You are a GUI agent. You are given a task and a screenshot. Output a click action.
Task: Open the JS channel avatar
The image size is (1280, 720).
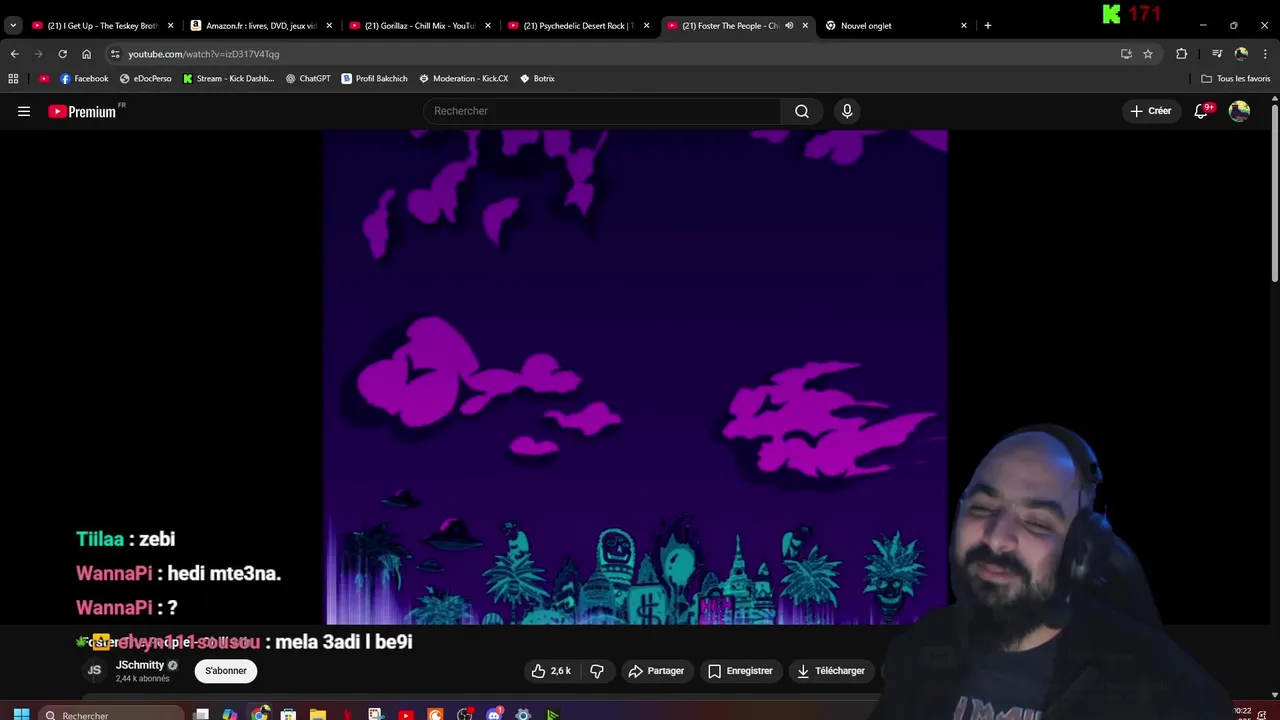pyautogui.click(x=94, y=671)
